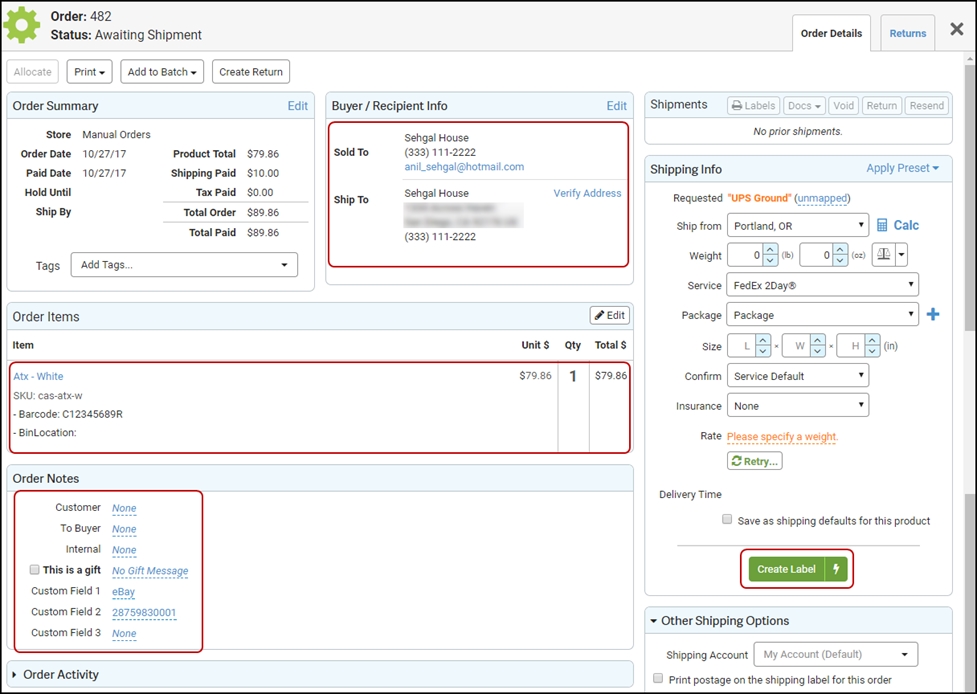977x694 pixels.
Task: Click the Verify Address link
Action: pos(587,193)
